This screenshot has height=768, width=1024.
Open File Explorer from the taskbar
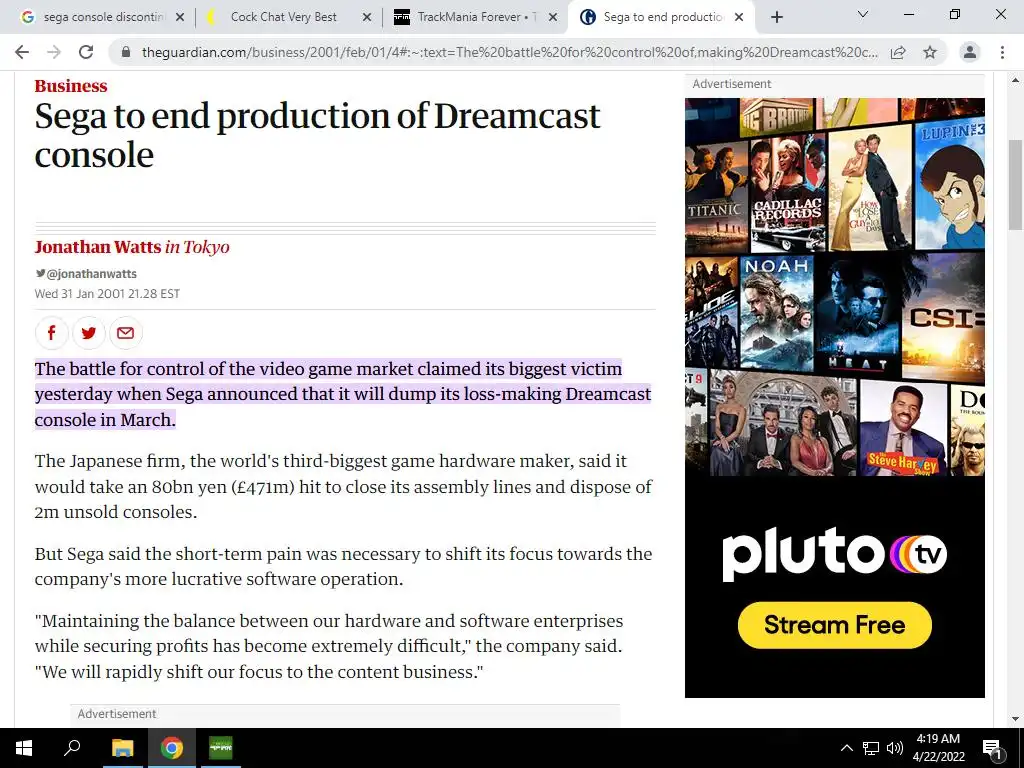[122, 748]
